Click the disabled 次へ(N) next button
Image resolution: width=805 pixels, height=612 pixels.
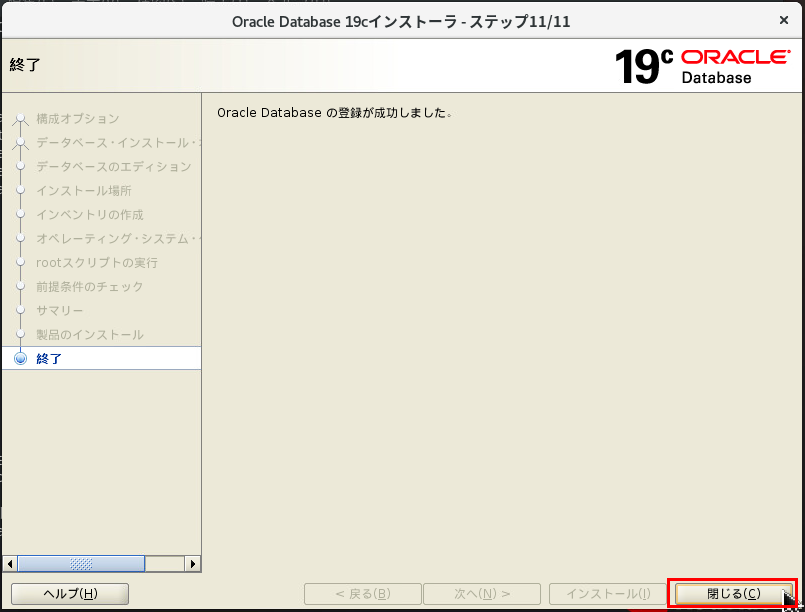[x=482, y=594]
